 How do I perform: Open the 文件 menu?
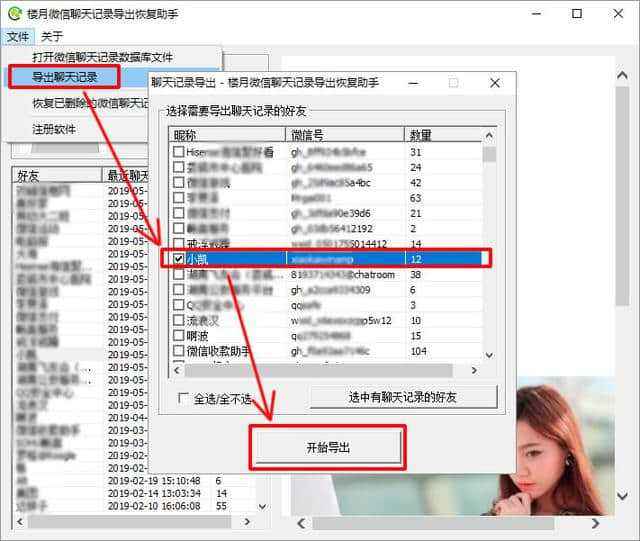(18, 36)
